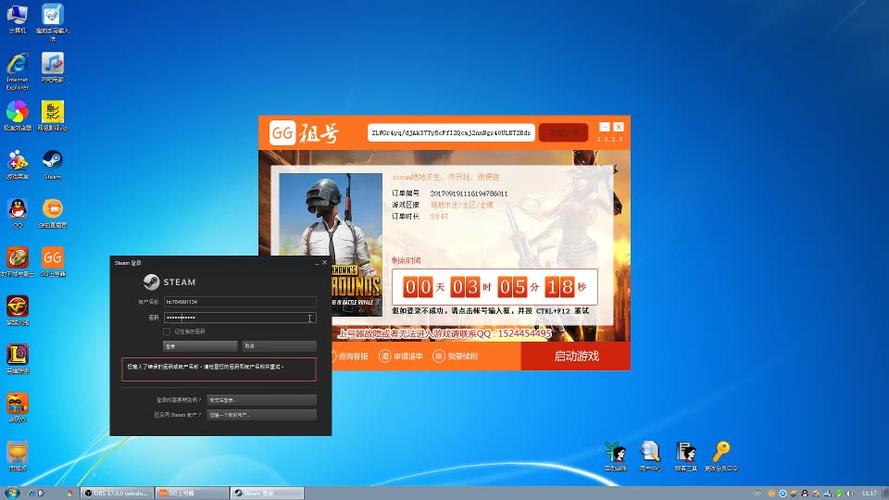The height and width of the screenshot is (500, 889).
Task: Click the create new Steam account button
Action: pyautogui.click(x=261, y=415)
